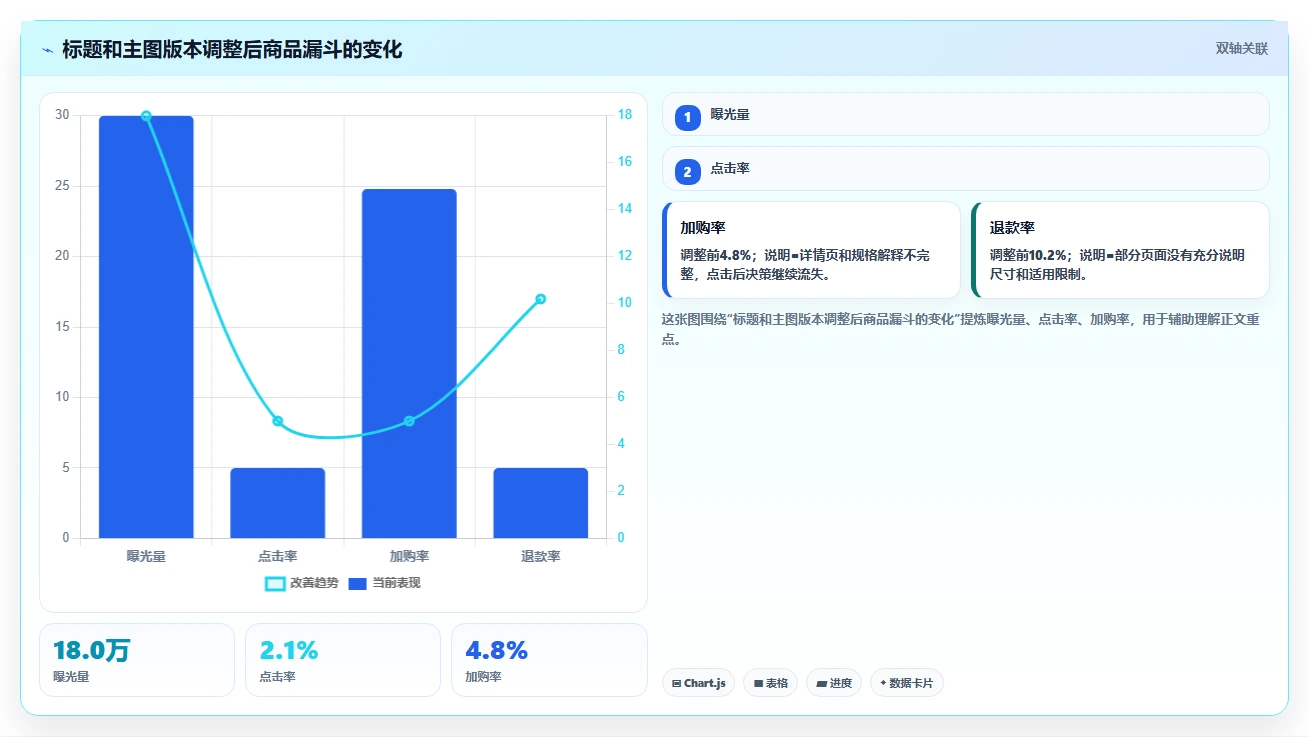This screenshot has height=737, width=1309.
Task: Select the short 点击率 bar in the chart
Action: [x=278, y=503]
